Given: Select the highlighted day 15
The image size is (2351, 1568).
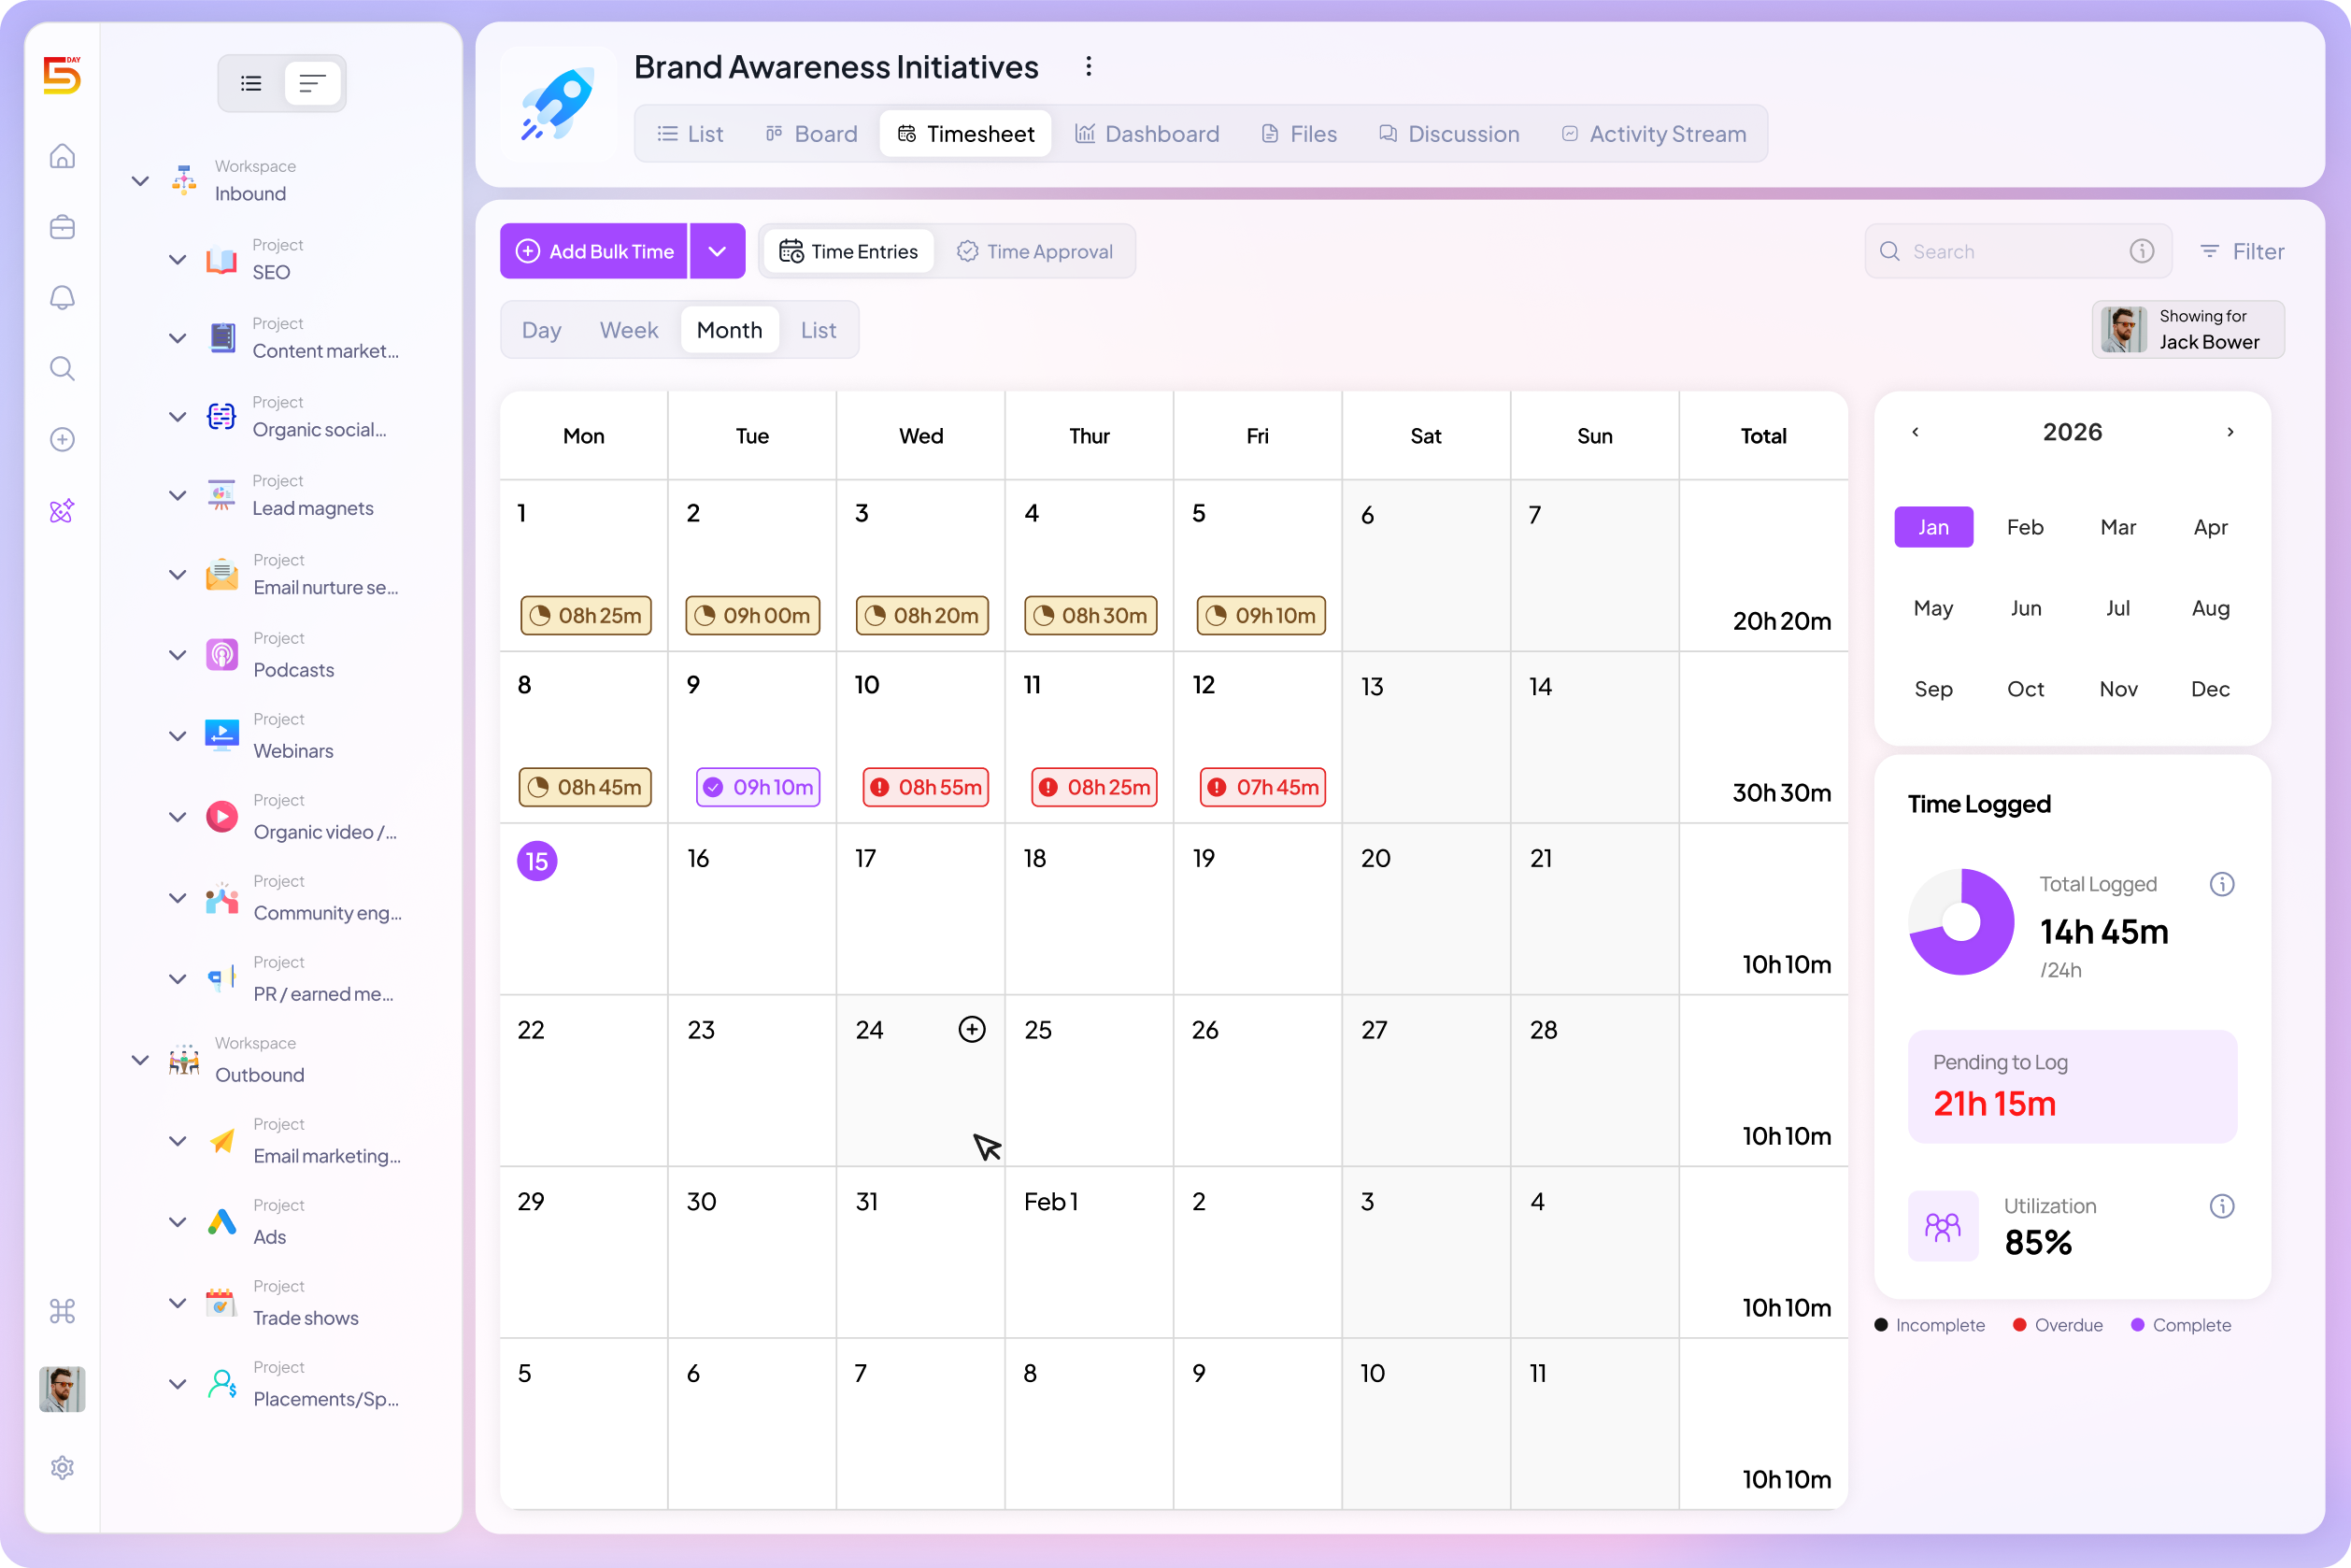Looking at the screenshot, I should point(537,861).
